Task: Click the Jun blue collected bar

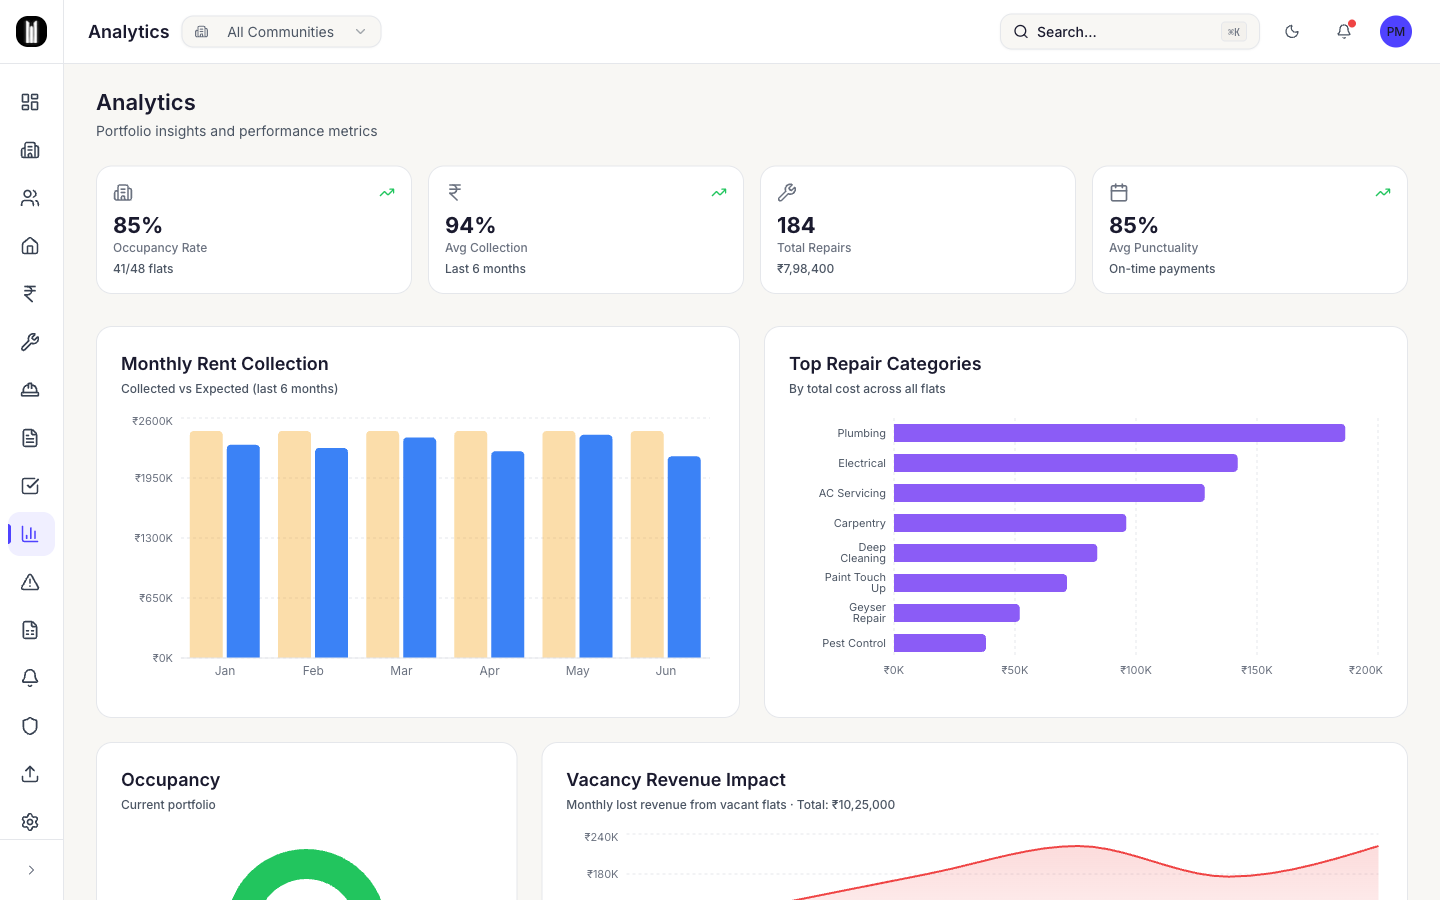Action: click(684, 557)
